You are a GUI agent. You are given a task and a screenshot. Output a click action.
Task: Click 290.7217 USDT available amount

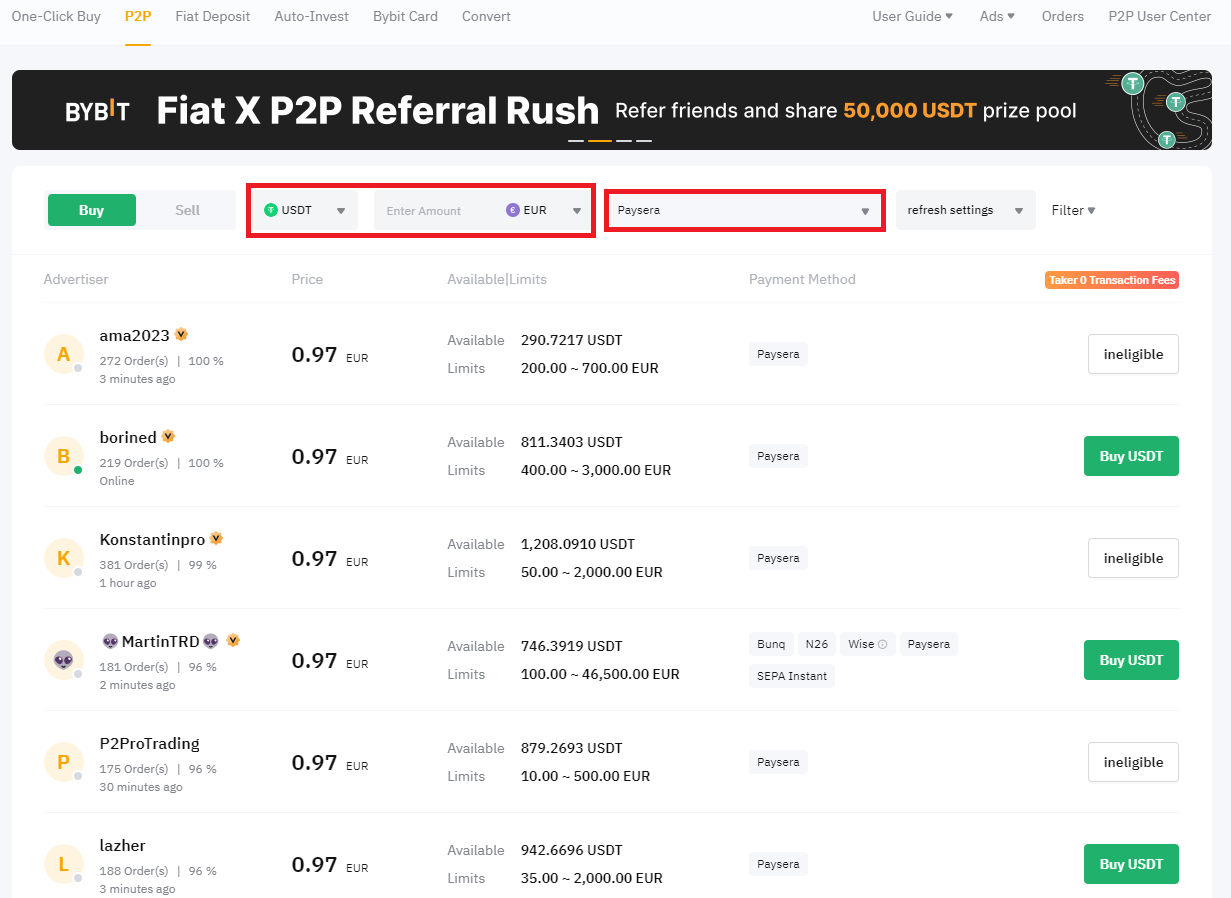pyautogui.click(x=572, y=340)
